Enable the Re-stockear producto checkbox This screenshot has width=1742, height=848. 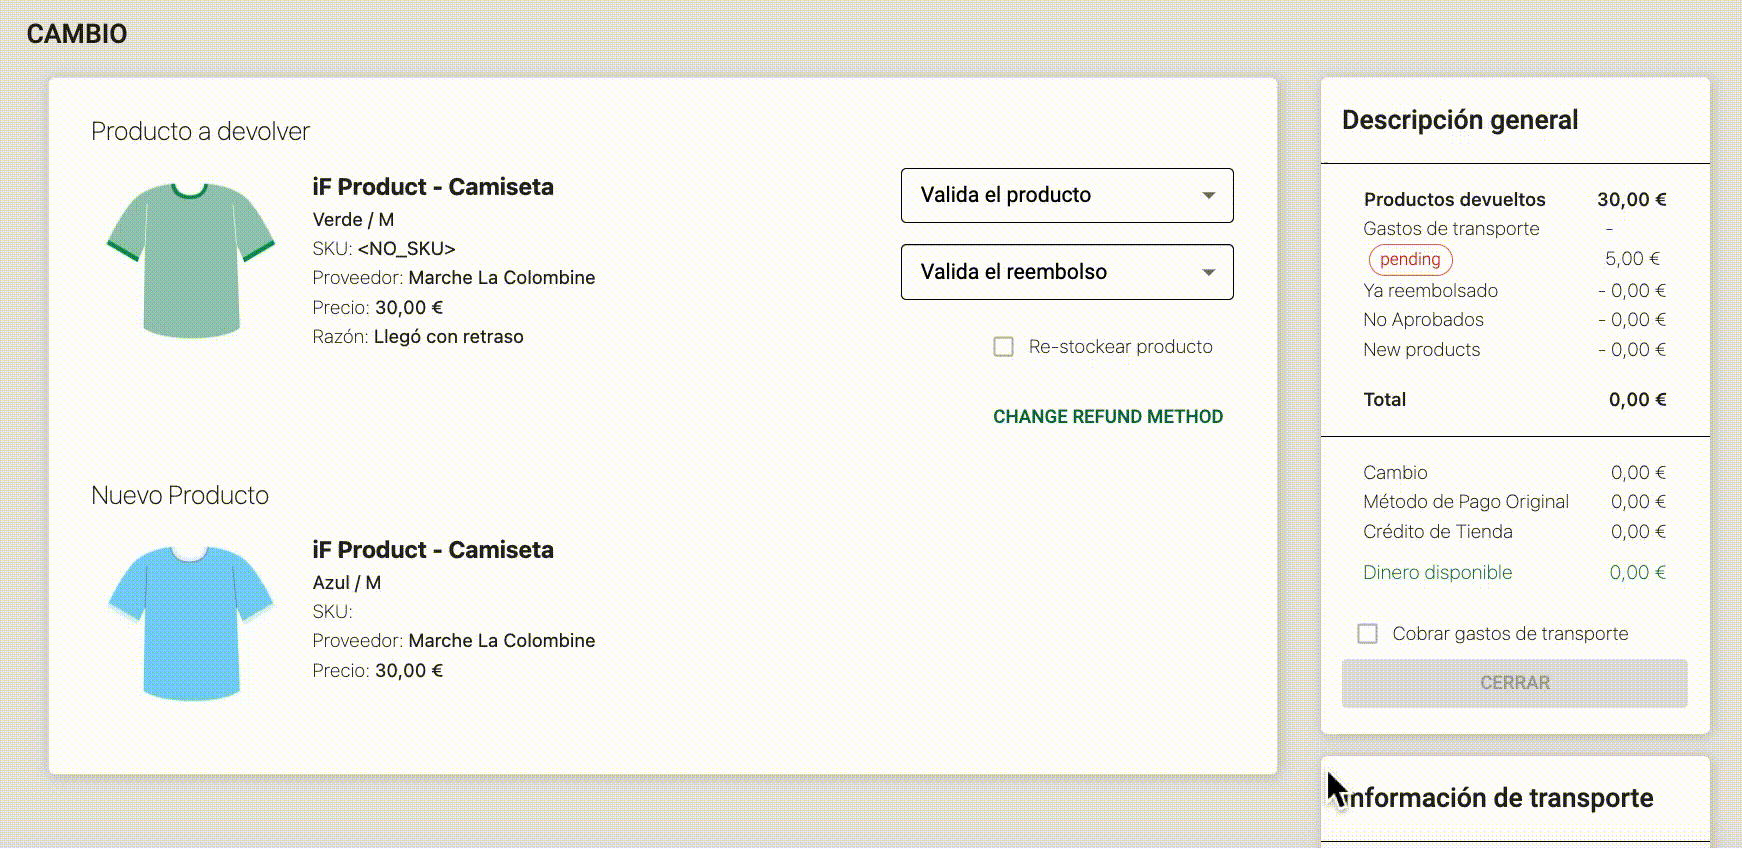click(x=1003, y=347)
